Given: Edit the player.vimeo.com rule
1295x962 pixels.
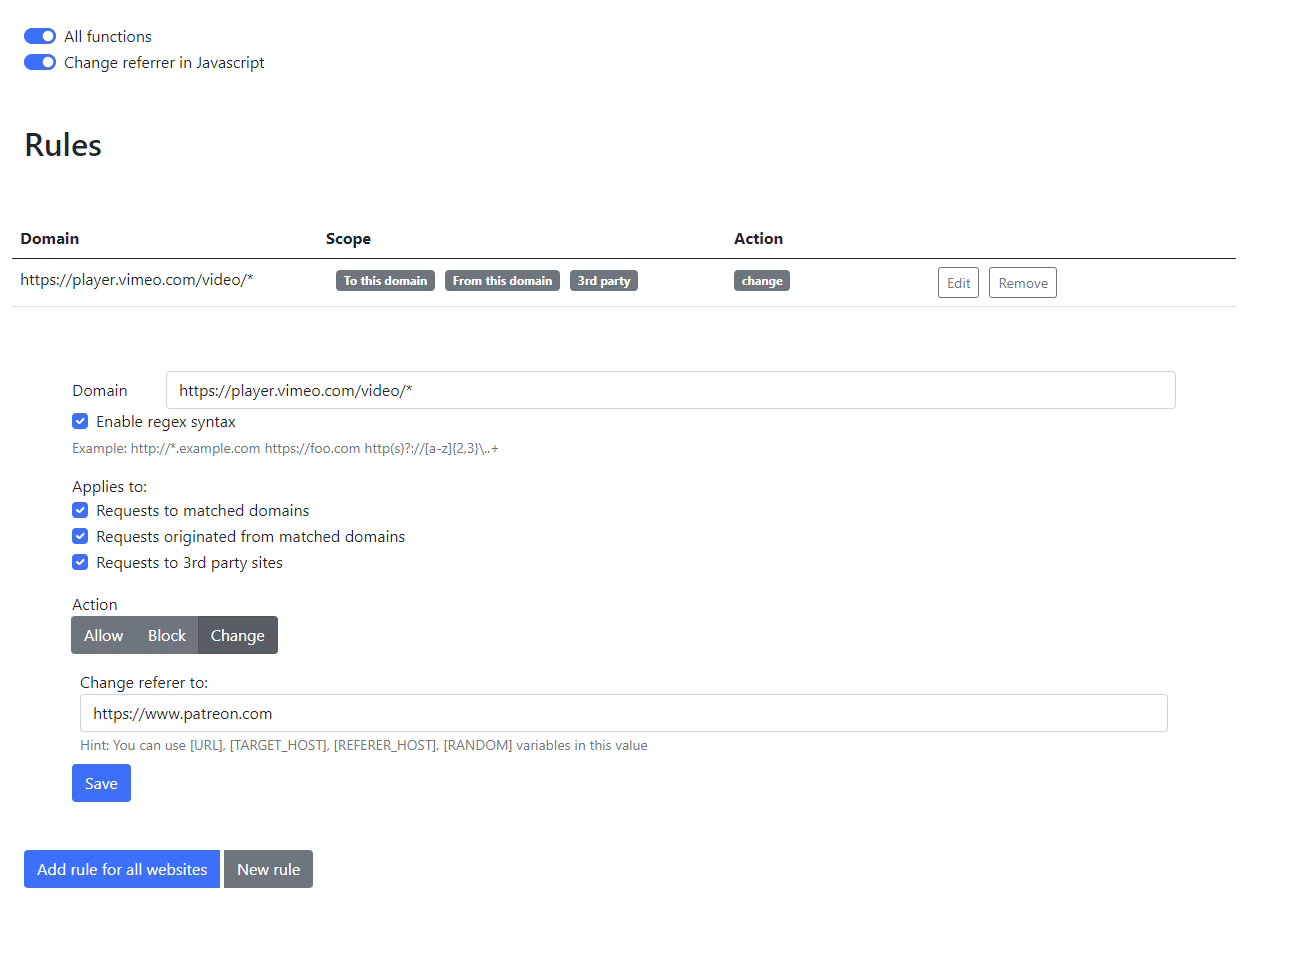Looking at the screenshot, I should pos(958,283).
